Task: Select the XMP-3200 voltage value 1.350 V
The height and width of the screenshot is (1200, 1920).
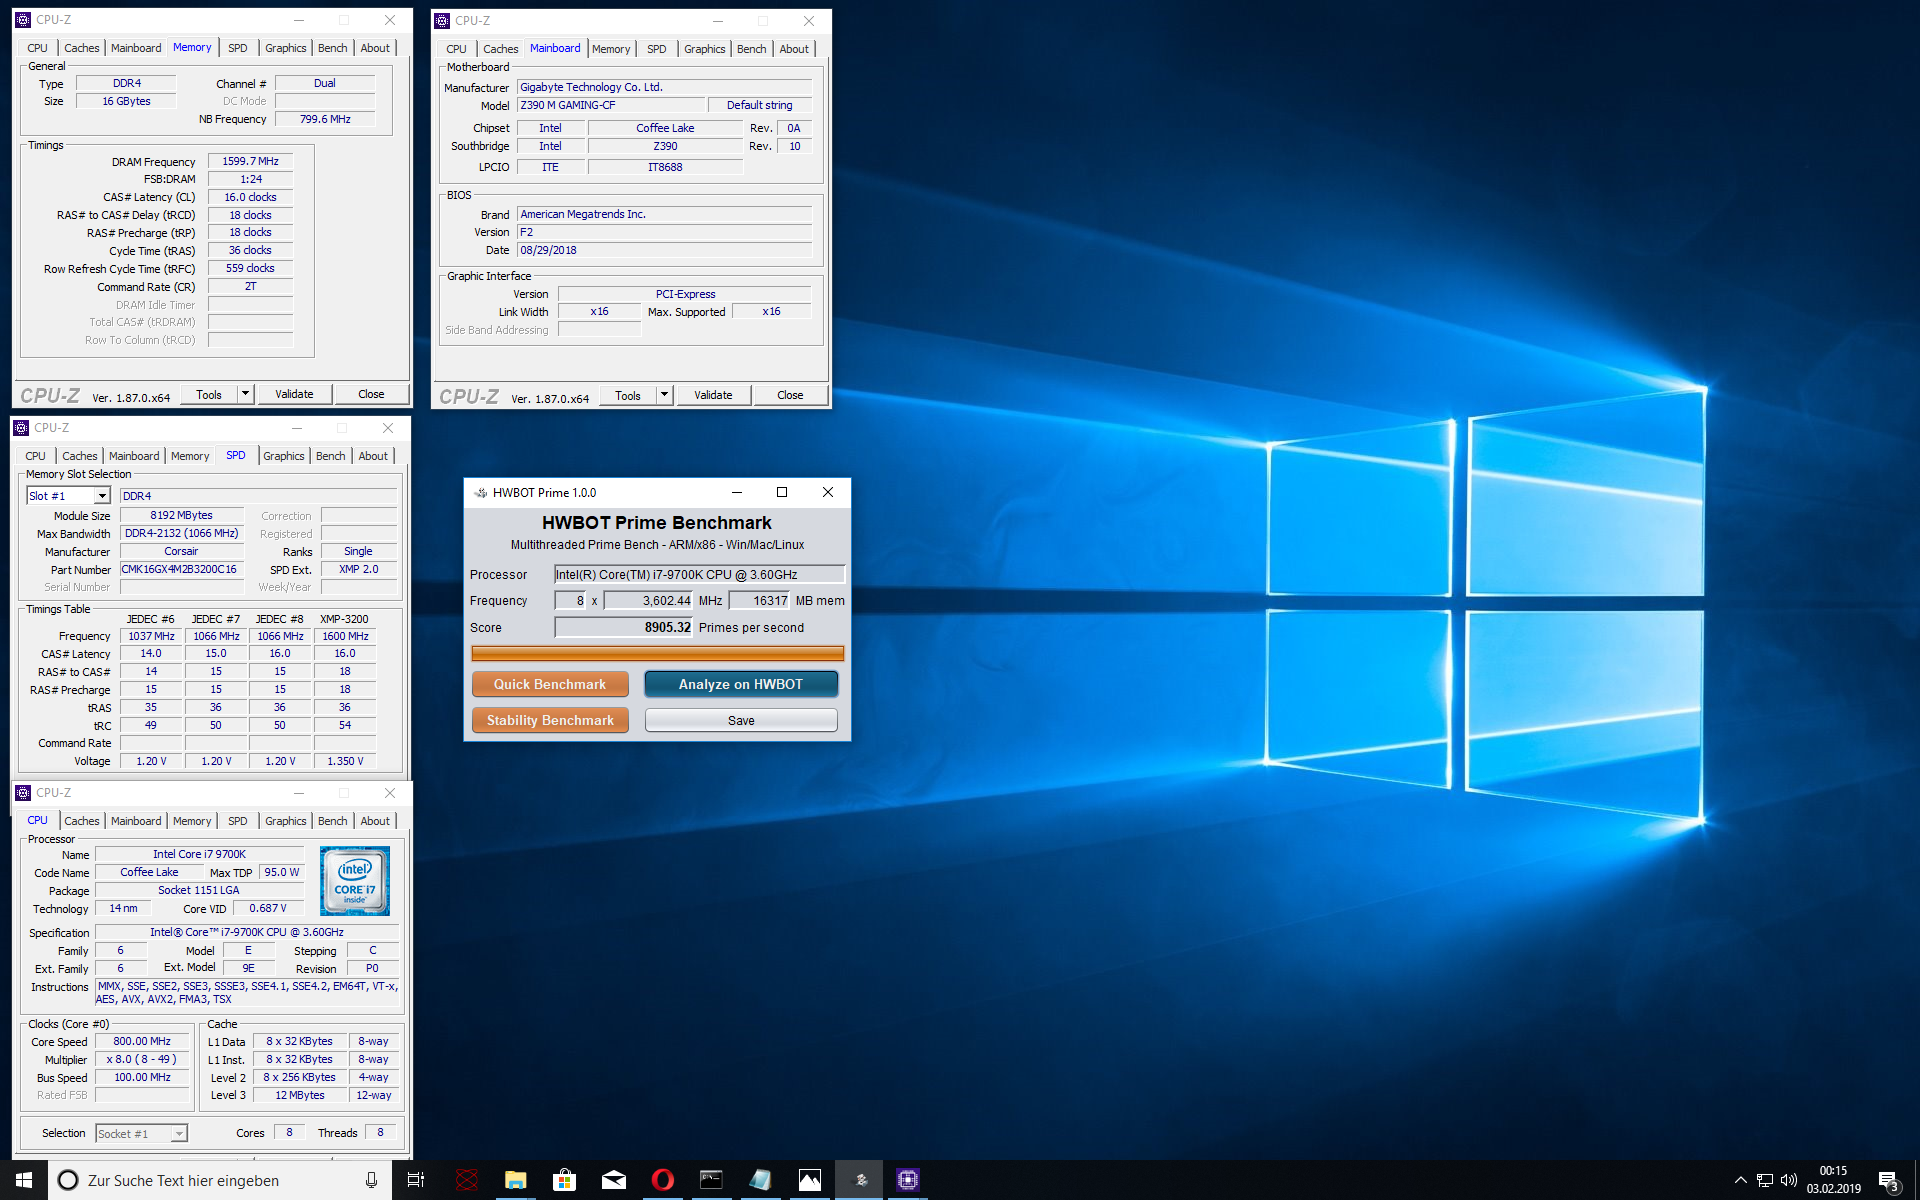Action: point(345,761)
